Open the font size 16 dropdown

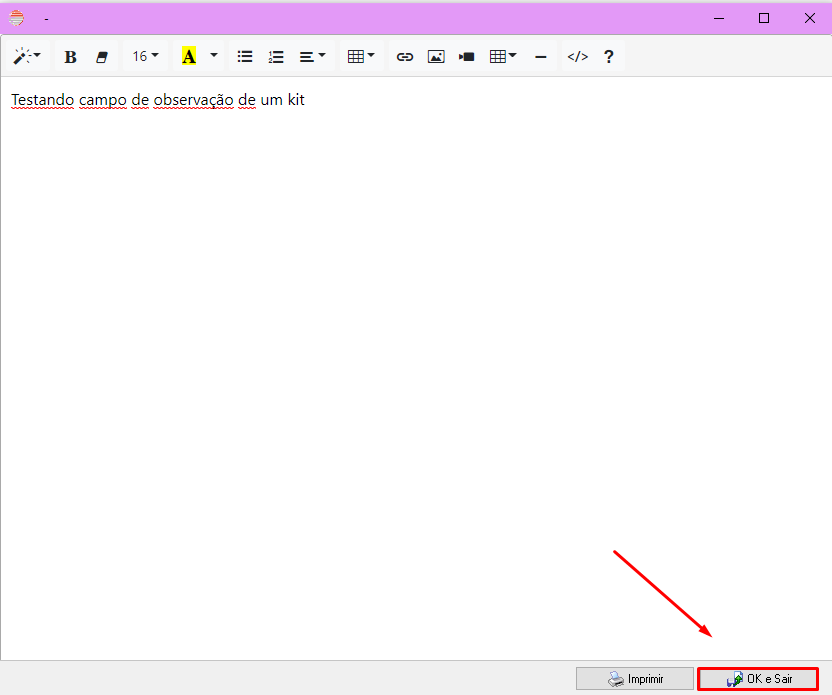coord(145,56)
